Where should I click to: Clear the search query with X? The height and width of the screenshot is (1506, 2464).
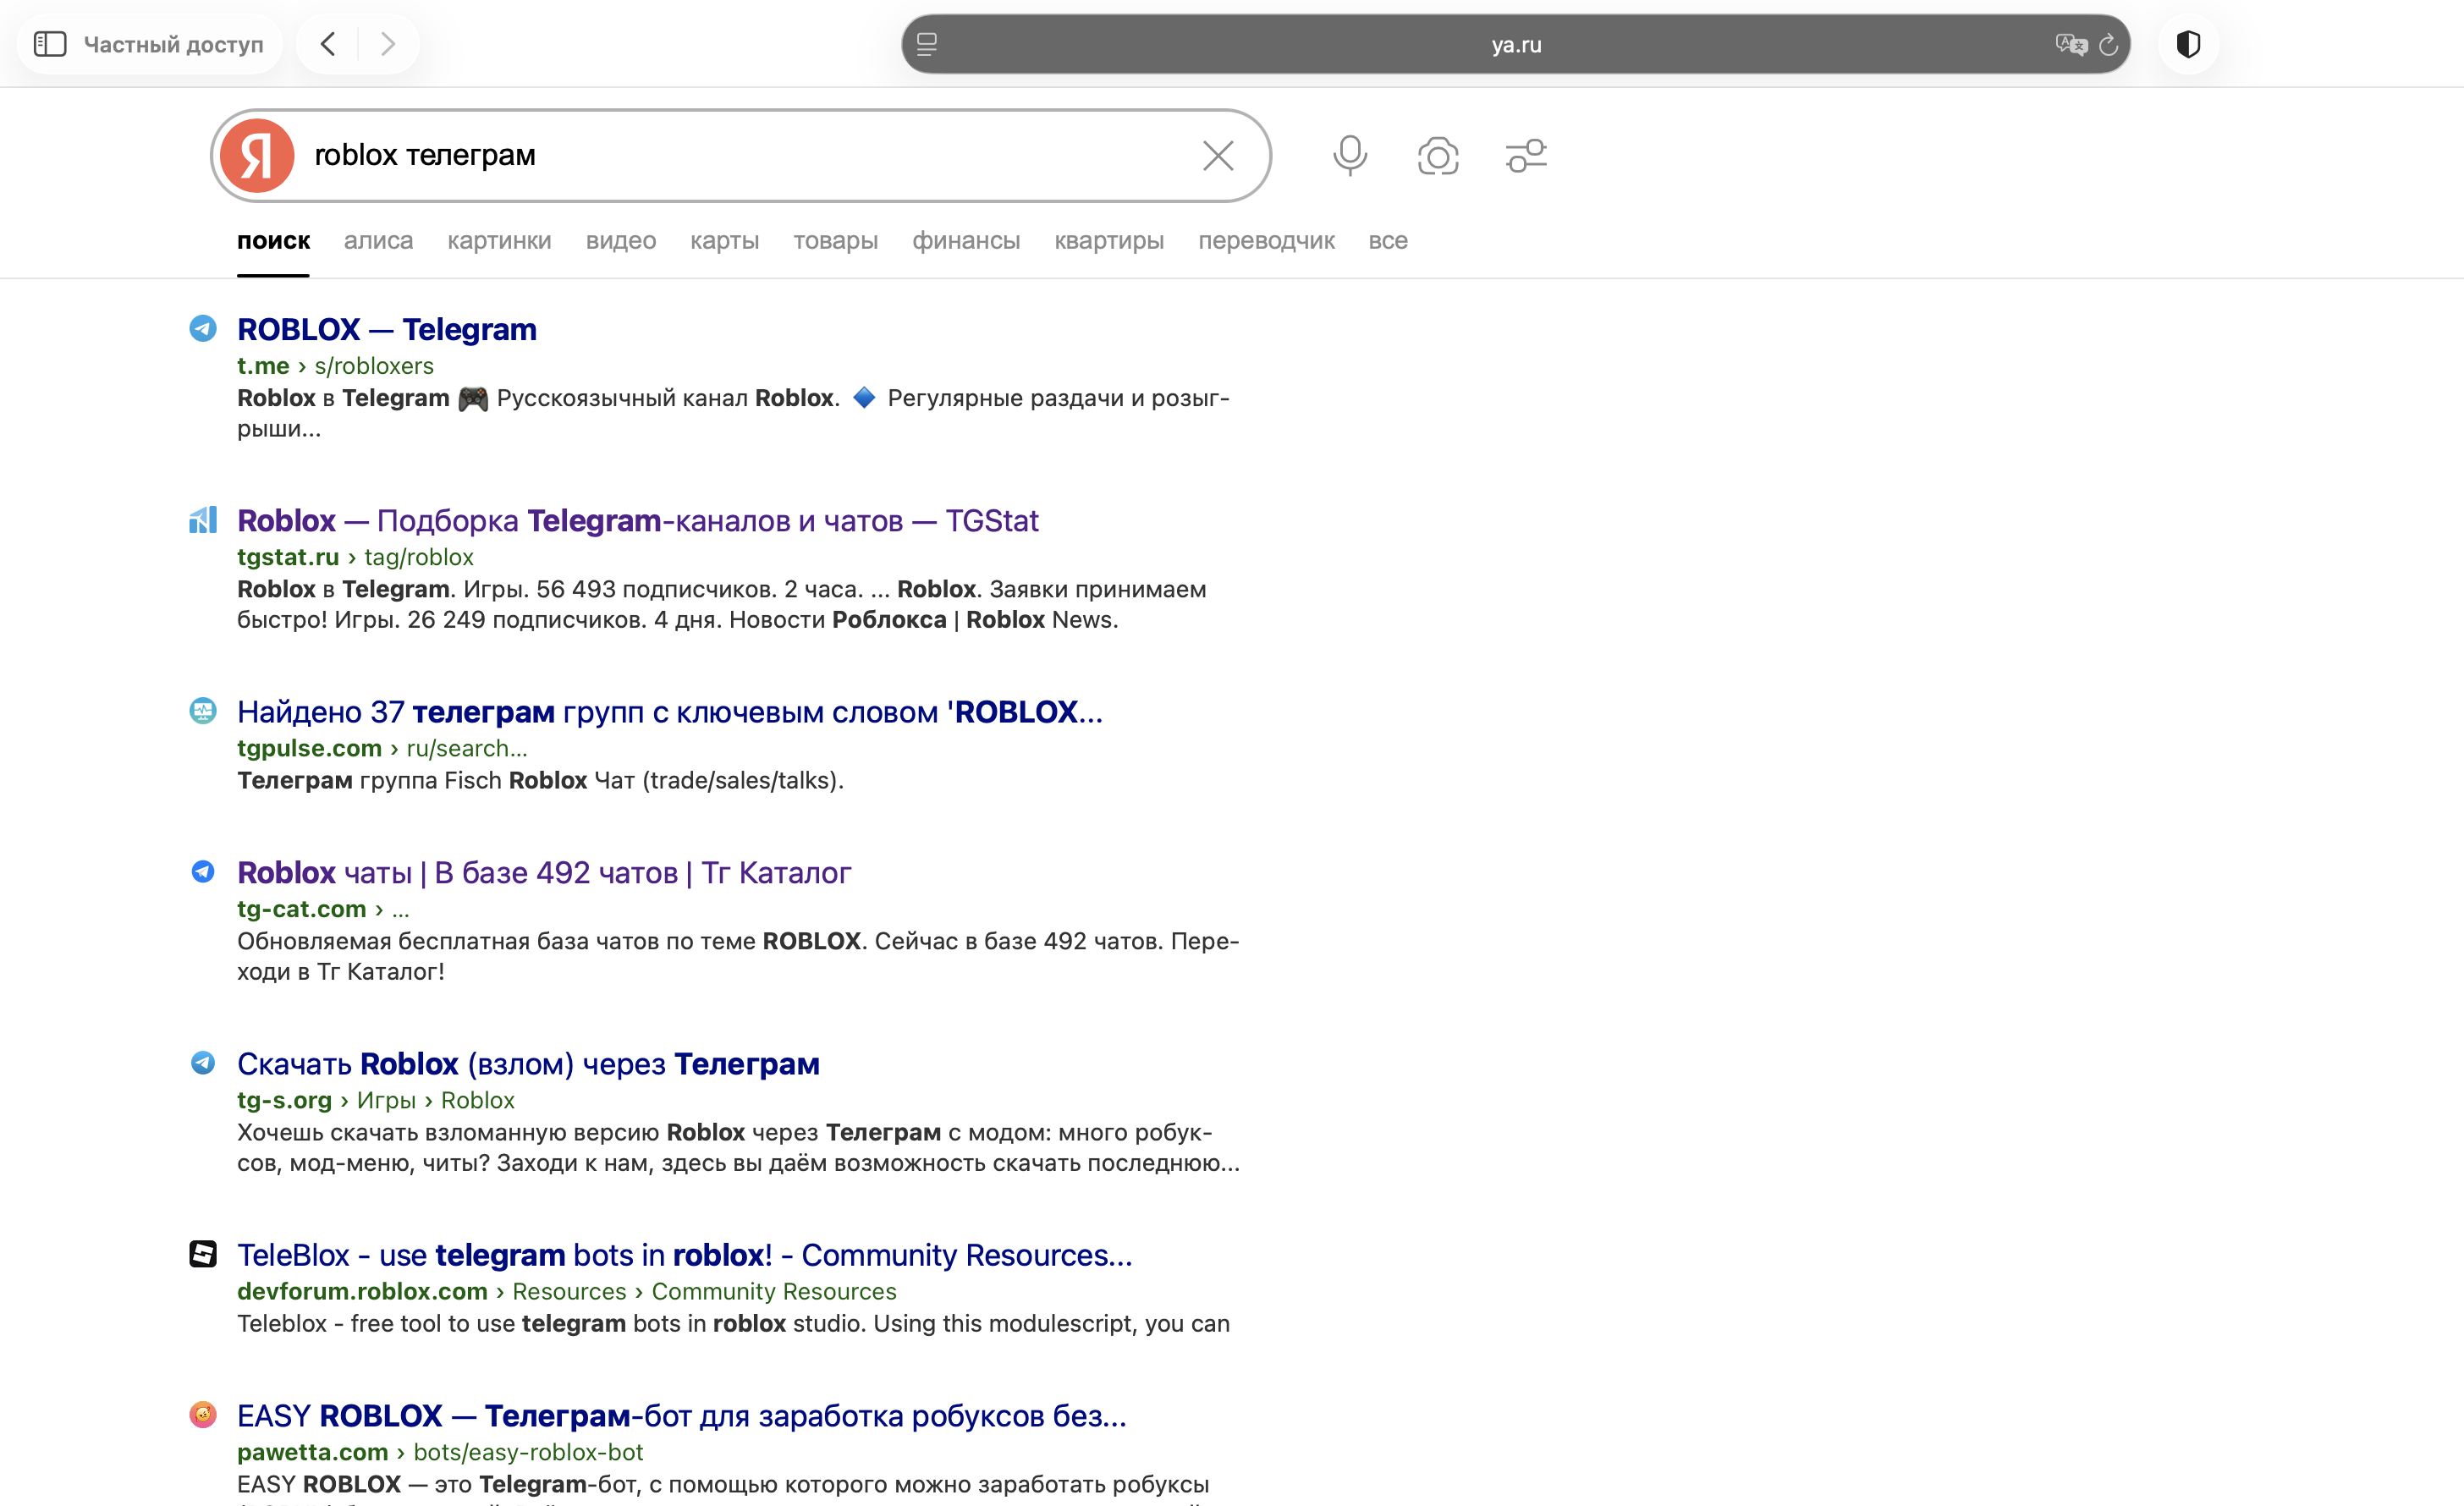tap(1217, 156)
